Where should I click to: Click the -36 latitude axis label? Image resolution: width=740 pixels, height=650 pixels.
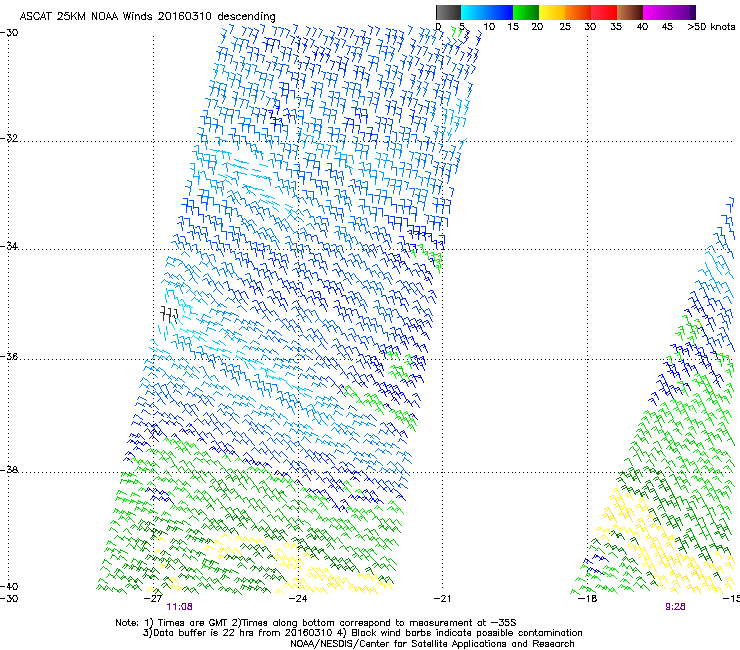click(9, 356)
